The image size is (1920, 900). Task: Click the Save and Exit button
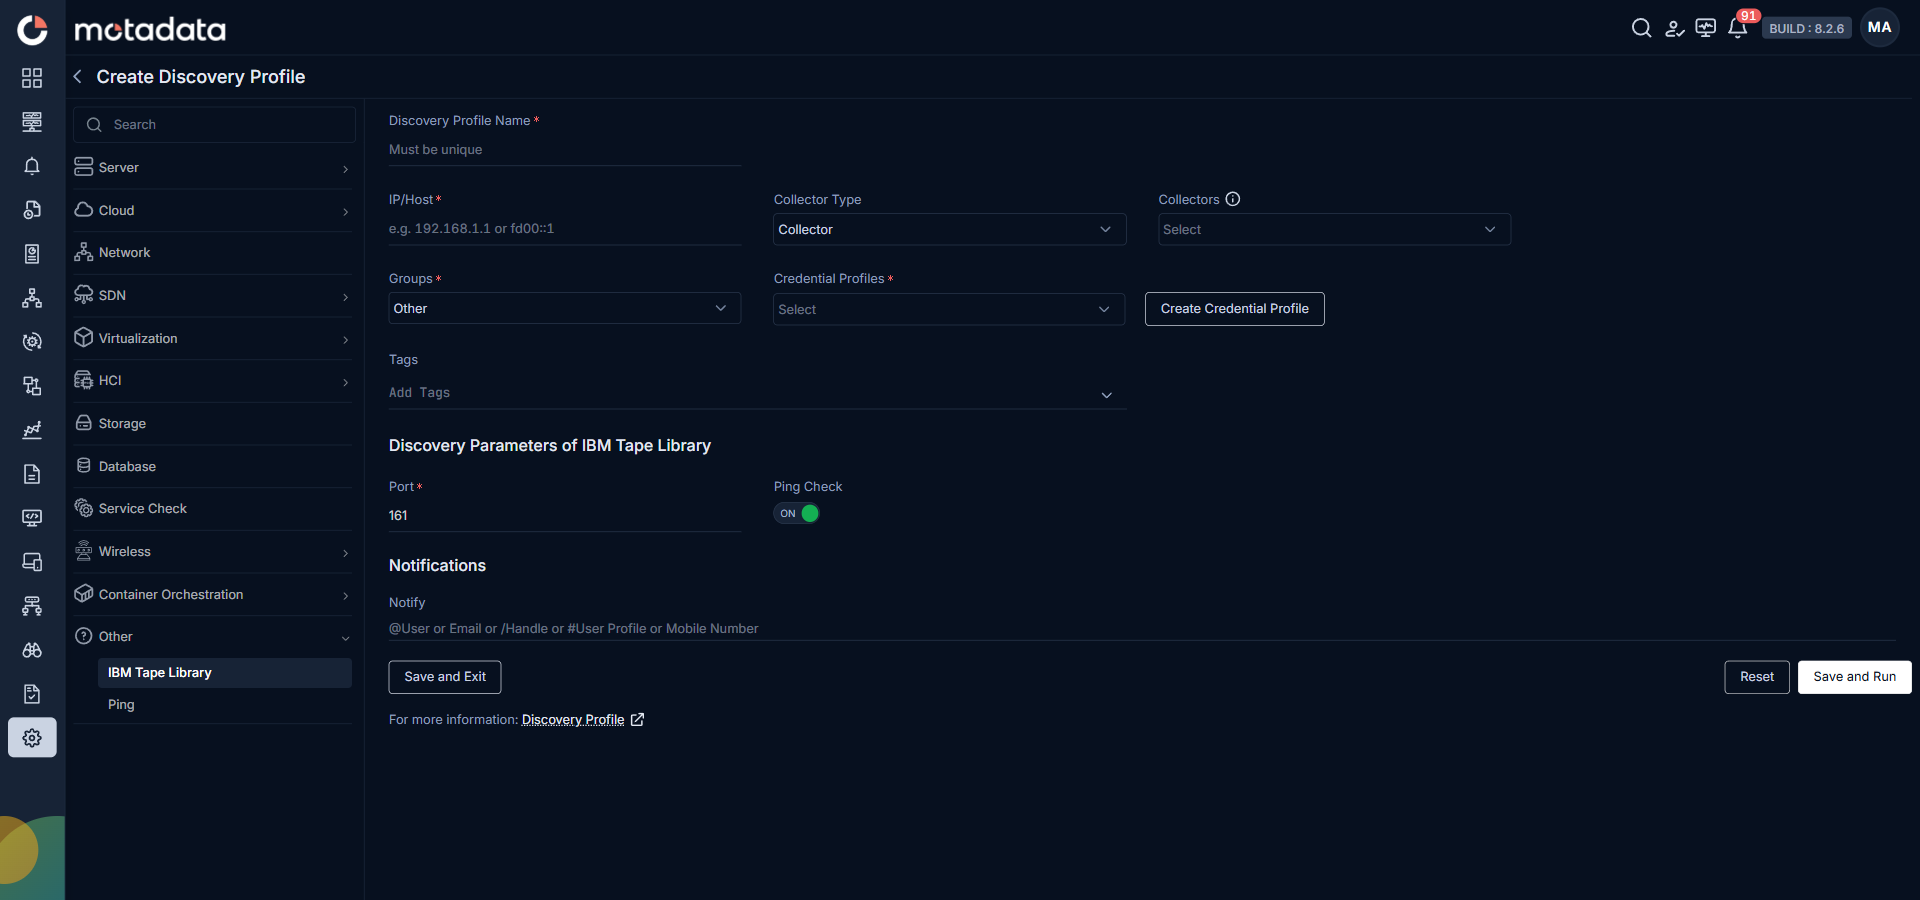pyautogui.click(x=445, y=677)
